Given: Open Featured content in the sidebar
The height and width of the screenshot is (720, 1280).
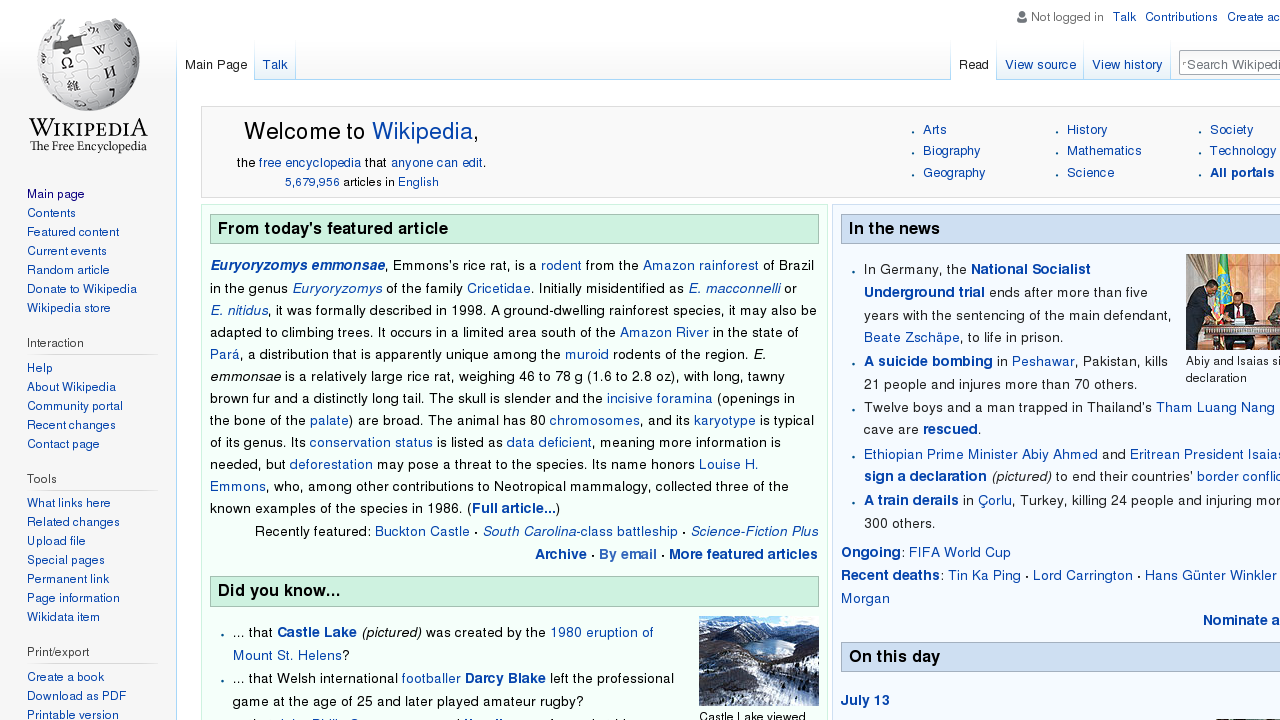Looking at the screenshot, I should [x=73, y=232].
